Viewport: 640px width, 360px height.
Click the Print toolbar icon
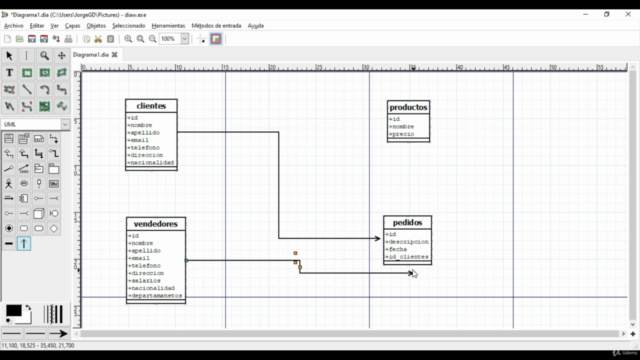[x=68, y=39]
